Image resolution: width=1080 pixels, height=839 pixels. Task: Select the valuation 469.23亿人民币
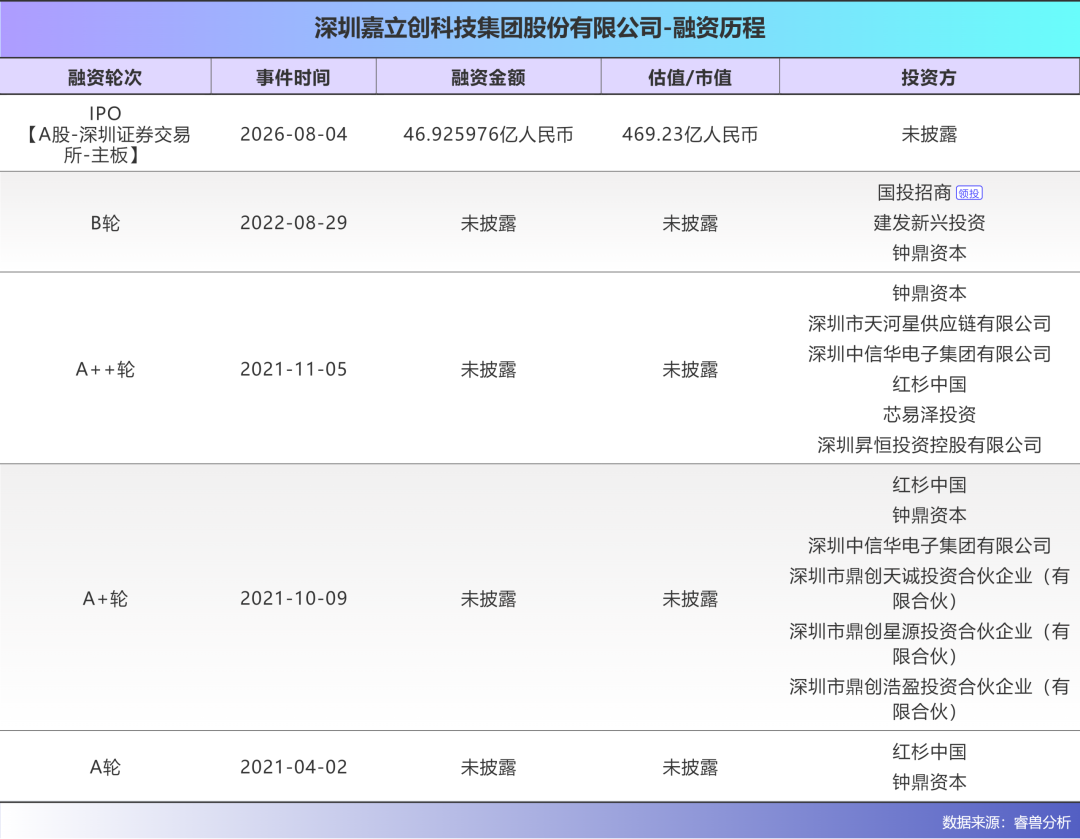click(x=690, y=134)
